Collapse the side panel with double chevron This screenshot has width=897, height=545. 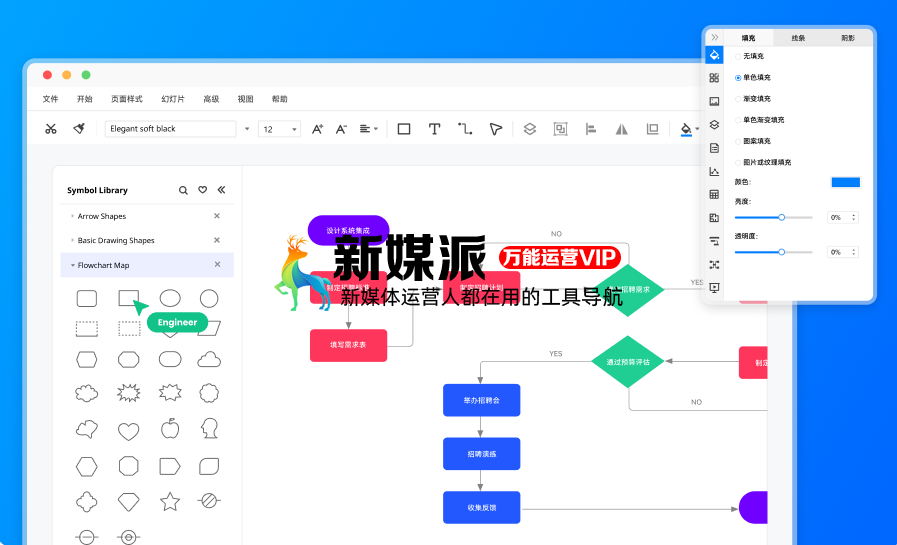click(715, 38)
